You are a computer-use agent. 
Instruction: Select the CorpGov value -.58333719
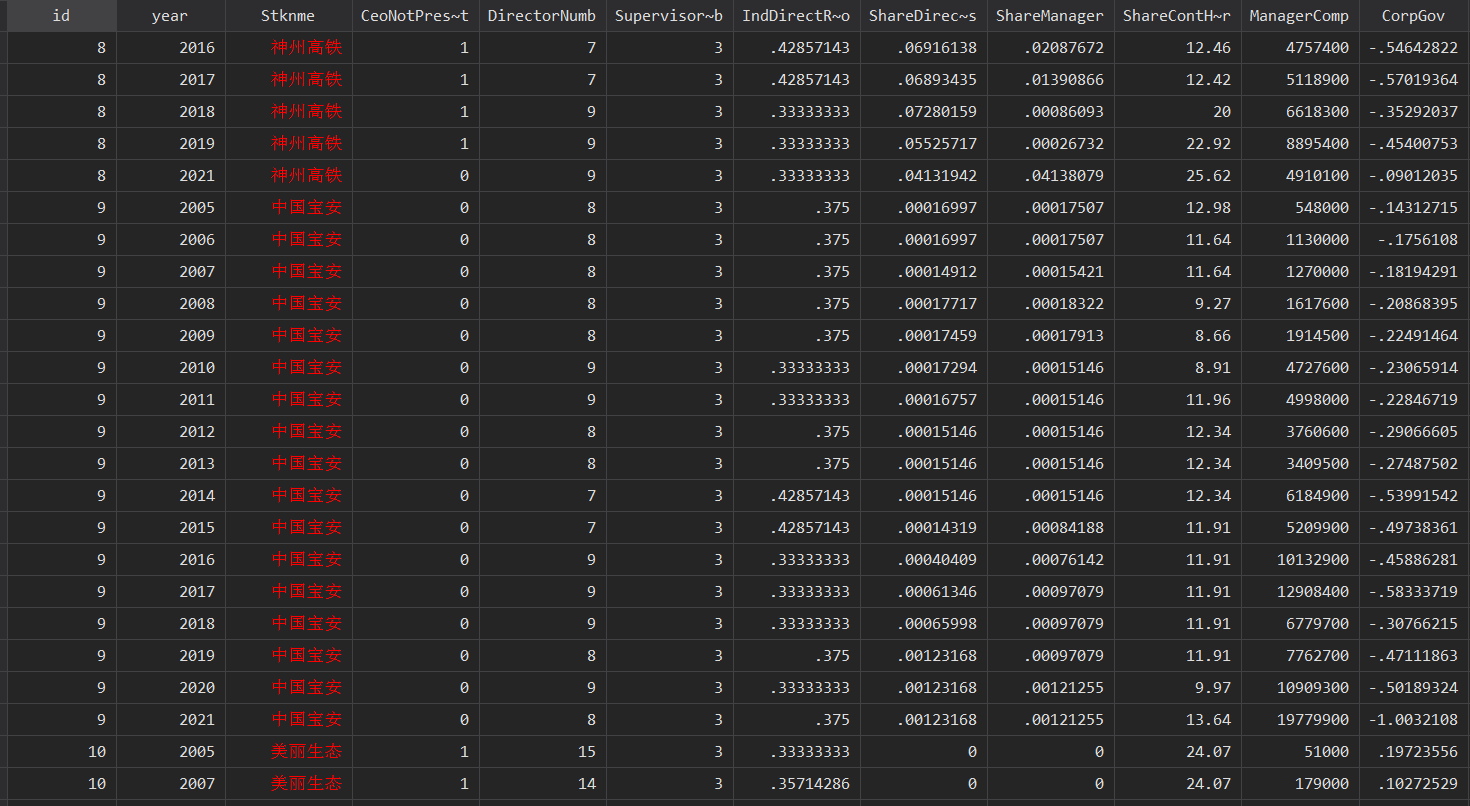1413,592
